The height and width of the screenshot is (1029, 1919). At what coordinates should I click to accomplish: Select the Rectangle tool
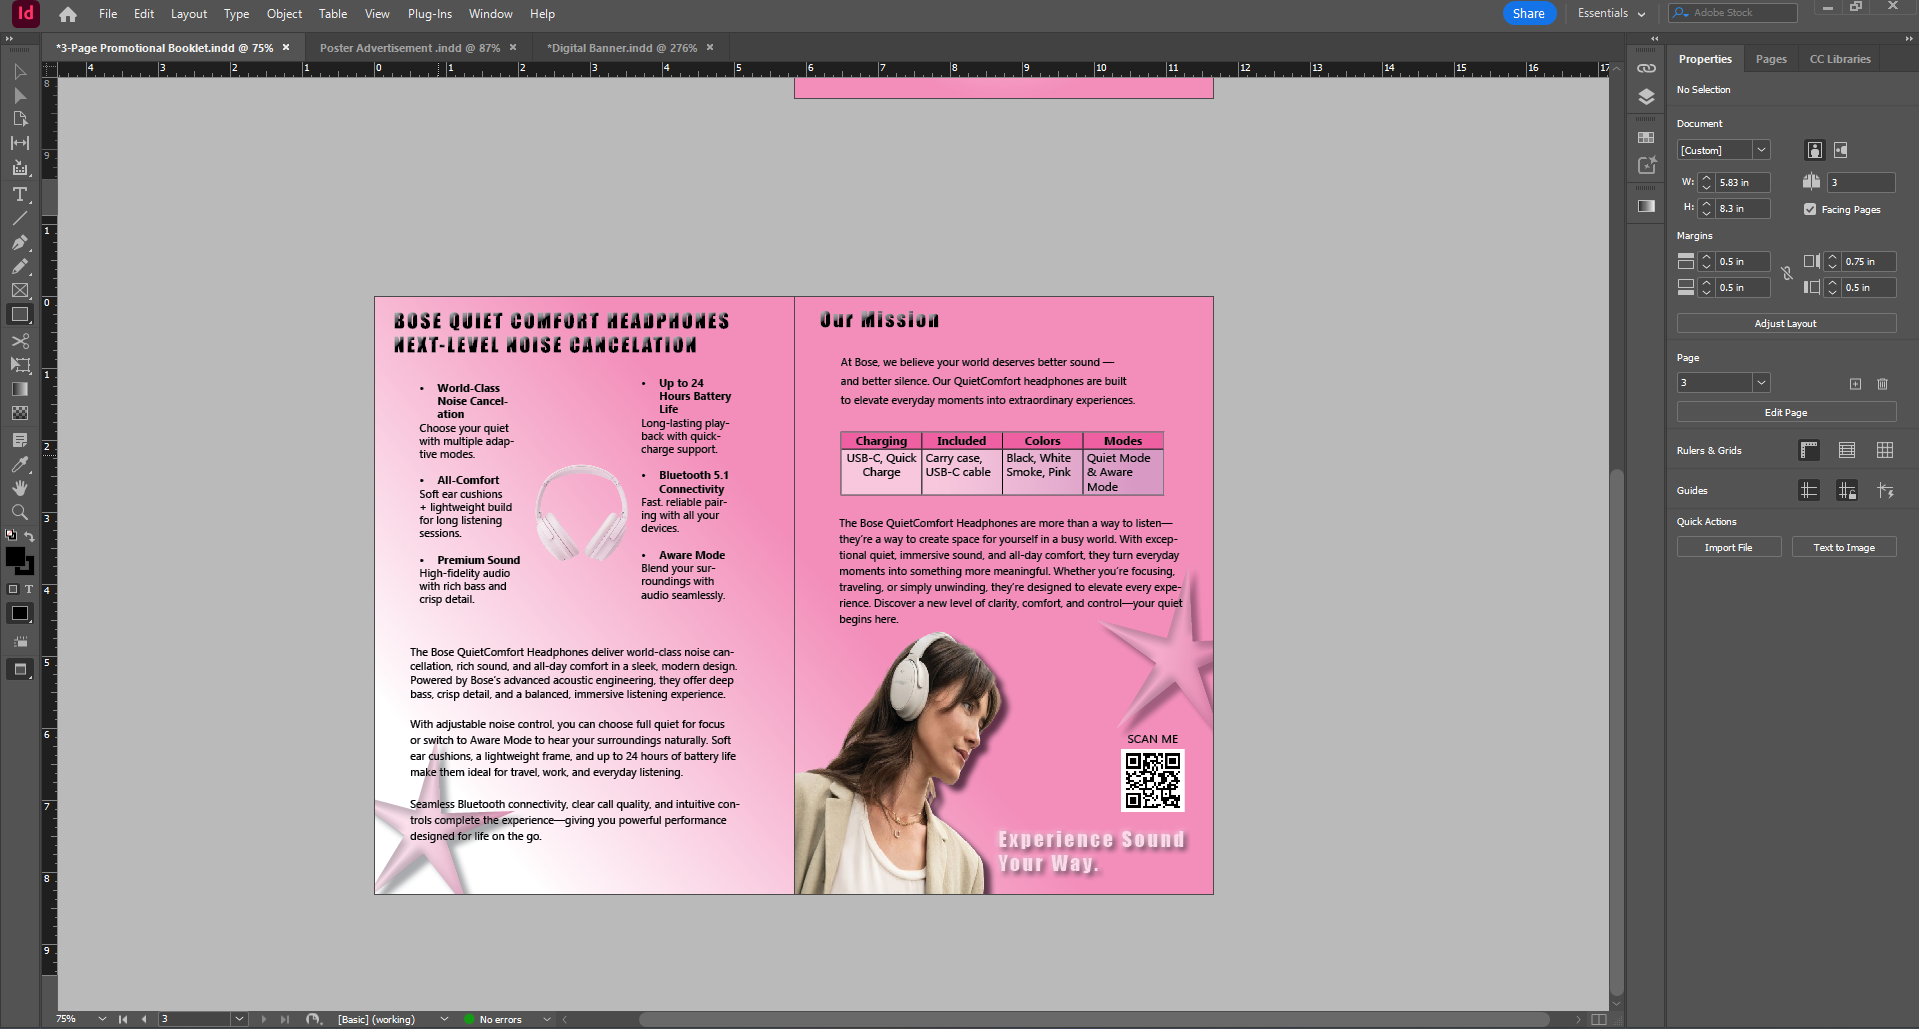20,314
